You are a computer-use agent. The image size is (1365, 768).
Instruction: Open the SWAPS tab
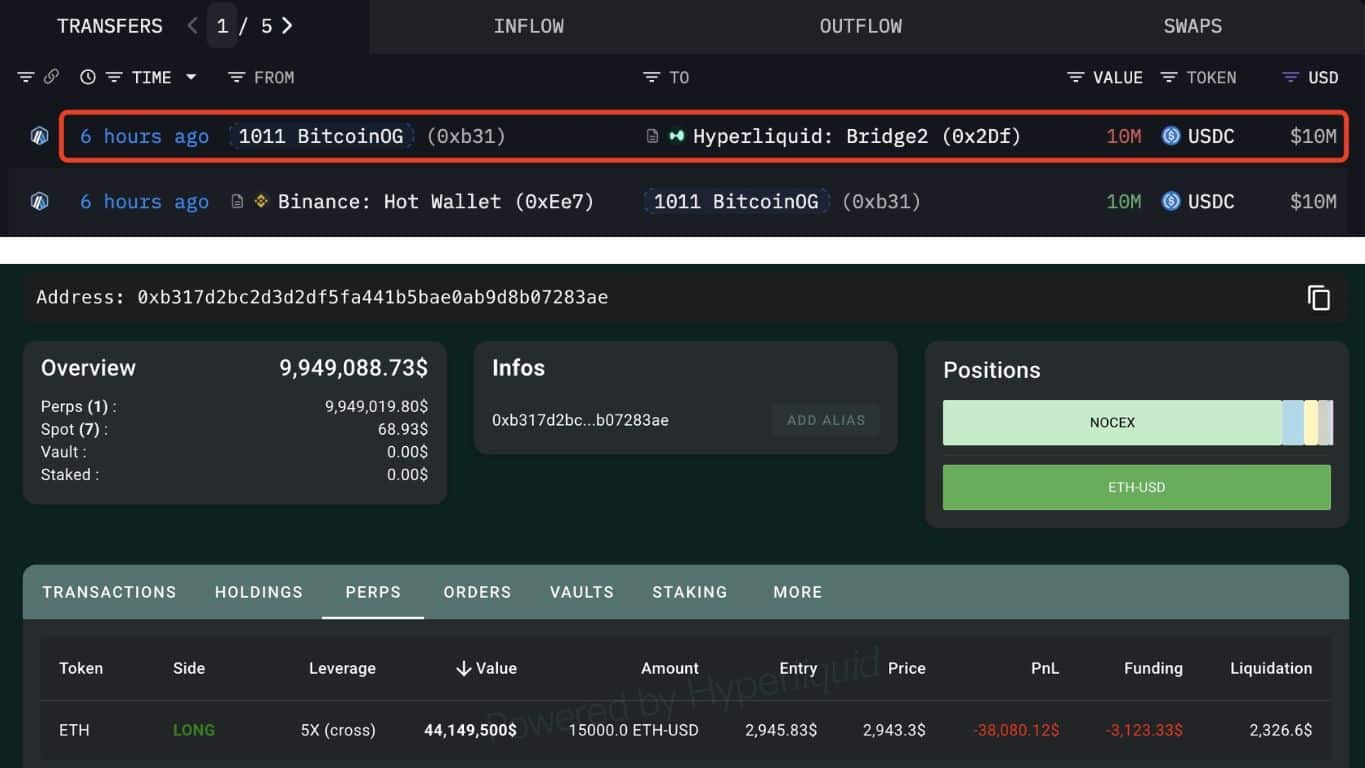pyautogui.click(x=1192, y=26)
